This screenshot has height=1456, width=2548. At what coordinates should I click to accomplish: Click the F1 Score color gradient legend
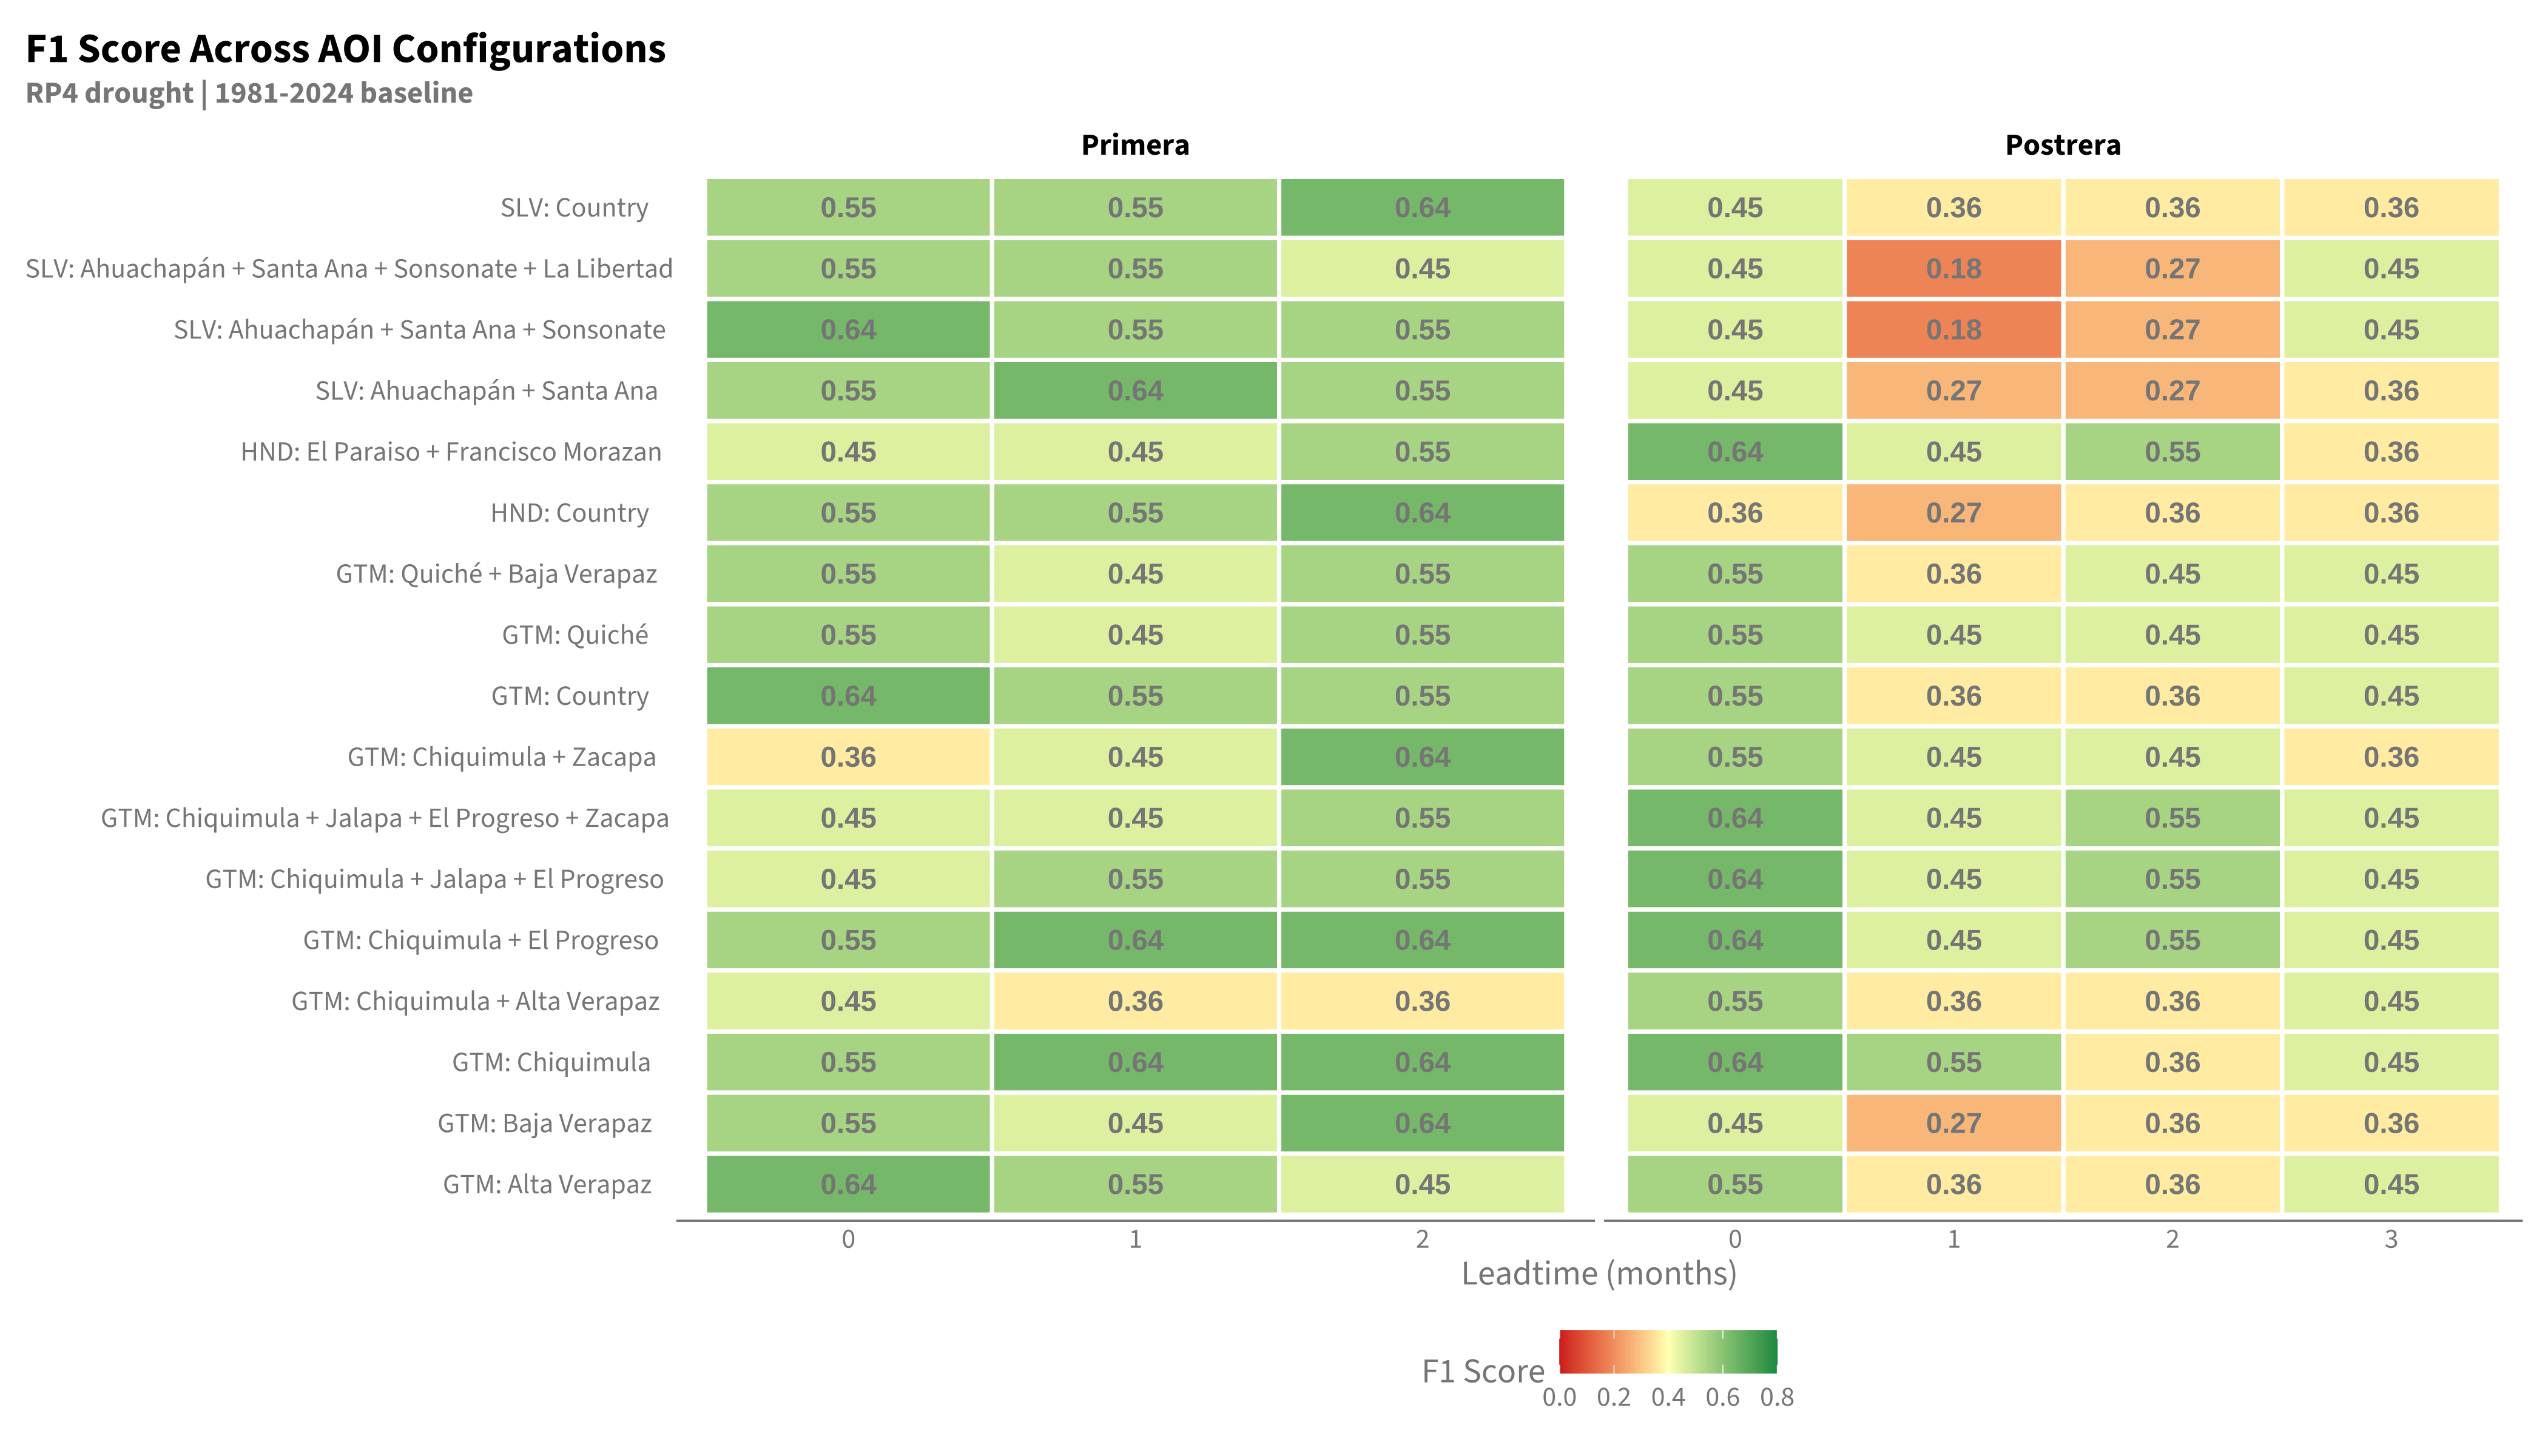click(1667, 1351)
